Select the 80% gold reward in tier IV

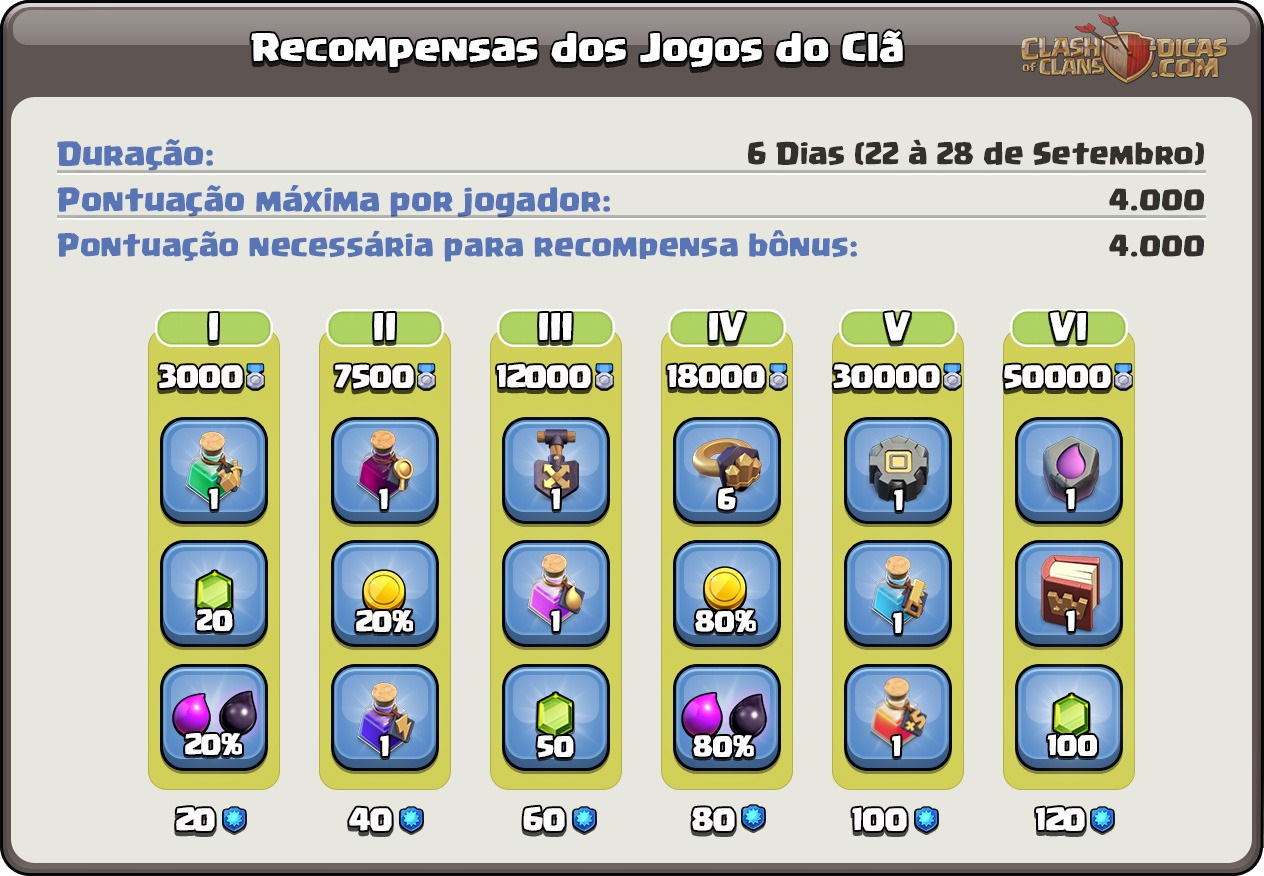coord(727,594)
